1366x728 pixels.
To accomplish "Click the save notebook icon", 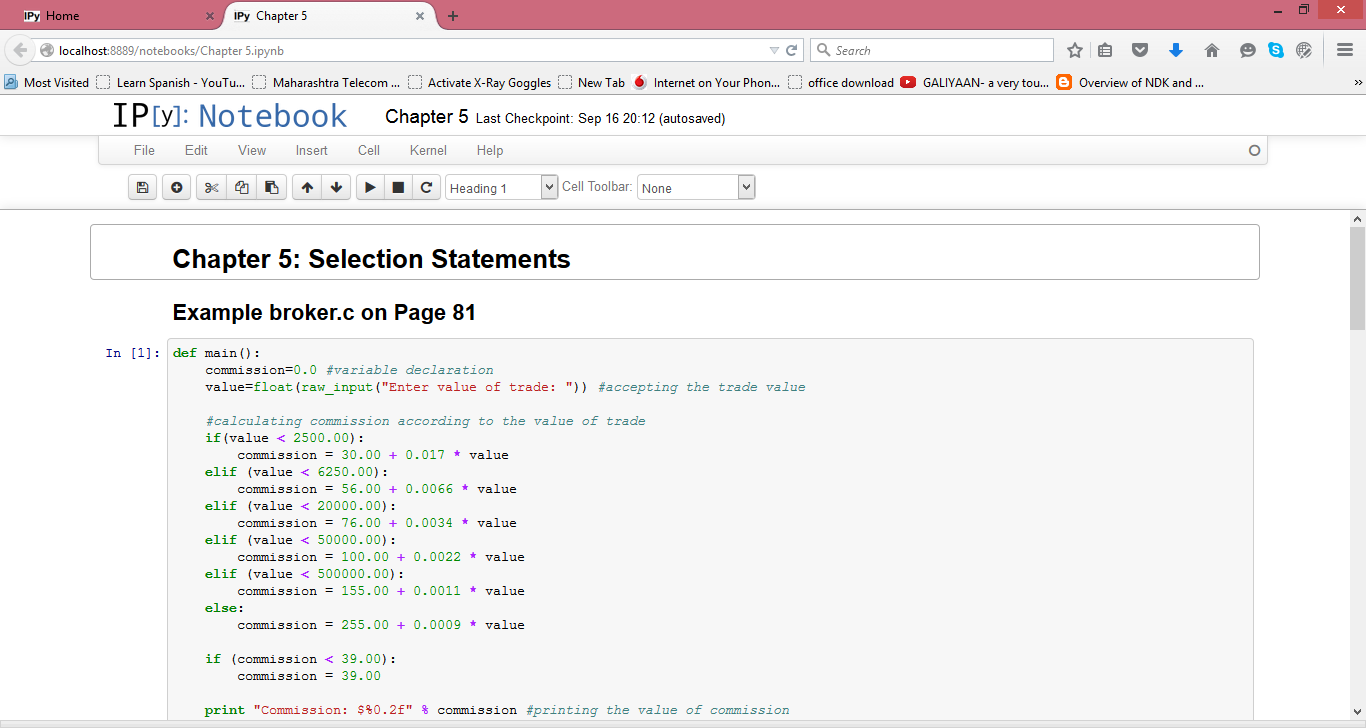I will coord(142,188).
